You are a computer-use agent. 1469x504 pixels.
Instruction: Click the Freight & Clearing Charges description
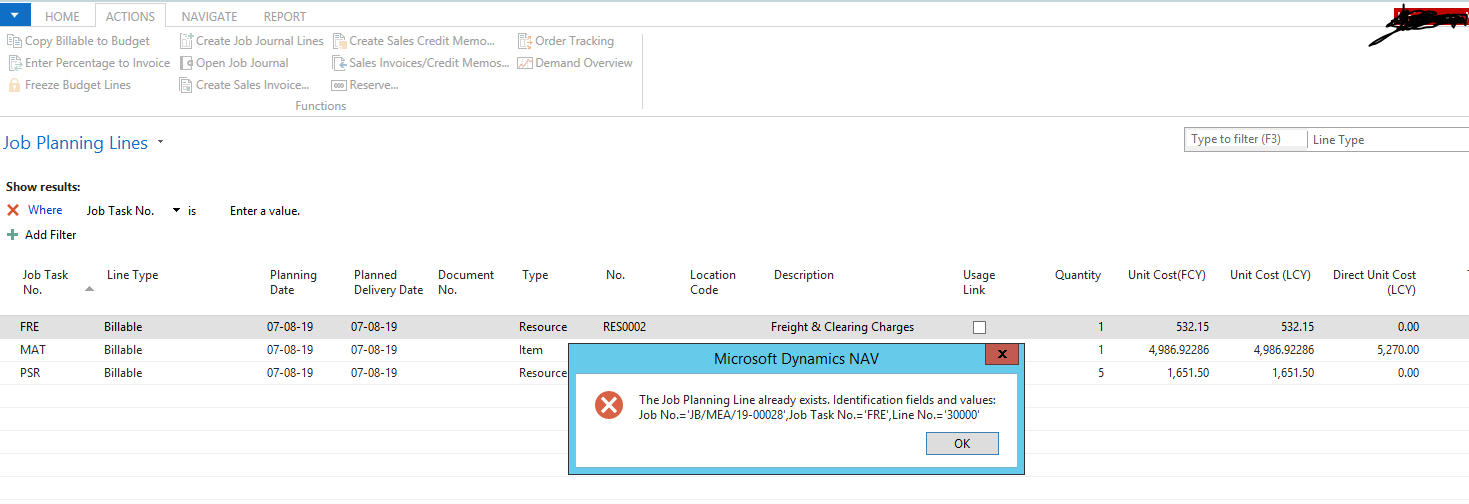tap(842, 327)
